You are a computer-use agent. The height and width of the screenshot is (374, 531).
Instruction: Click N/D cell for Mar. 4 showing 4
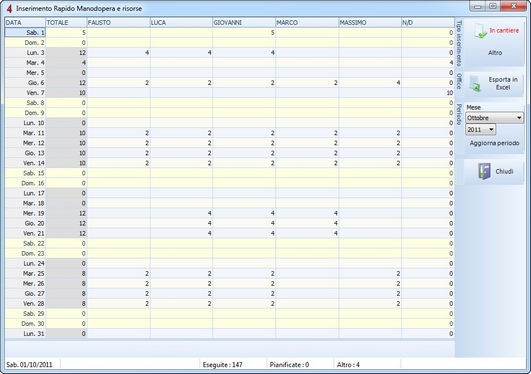[428, 63]
